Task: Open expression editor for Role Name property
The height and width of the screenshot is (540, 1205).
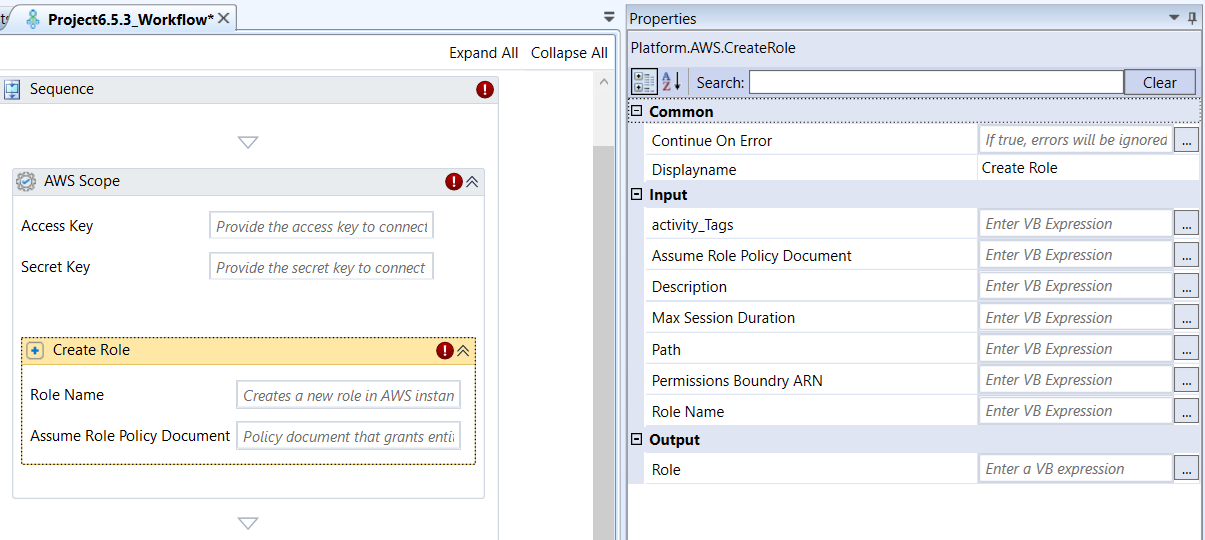Action: pyautogui.click(x=1186, y=411)
